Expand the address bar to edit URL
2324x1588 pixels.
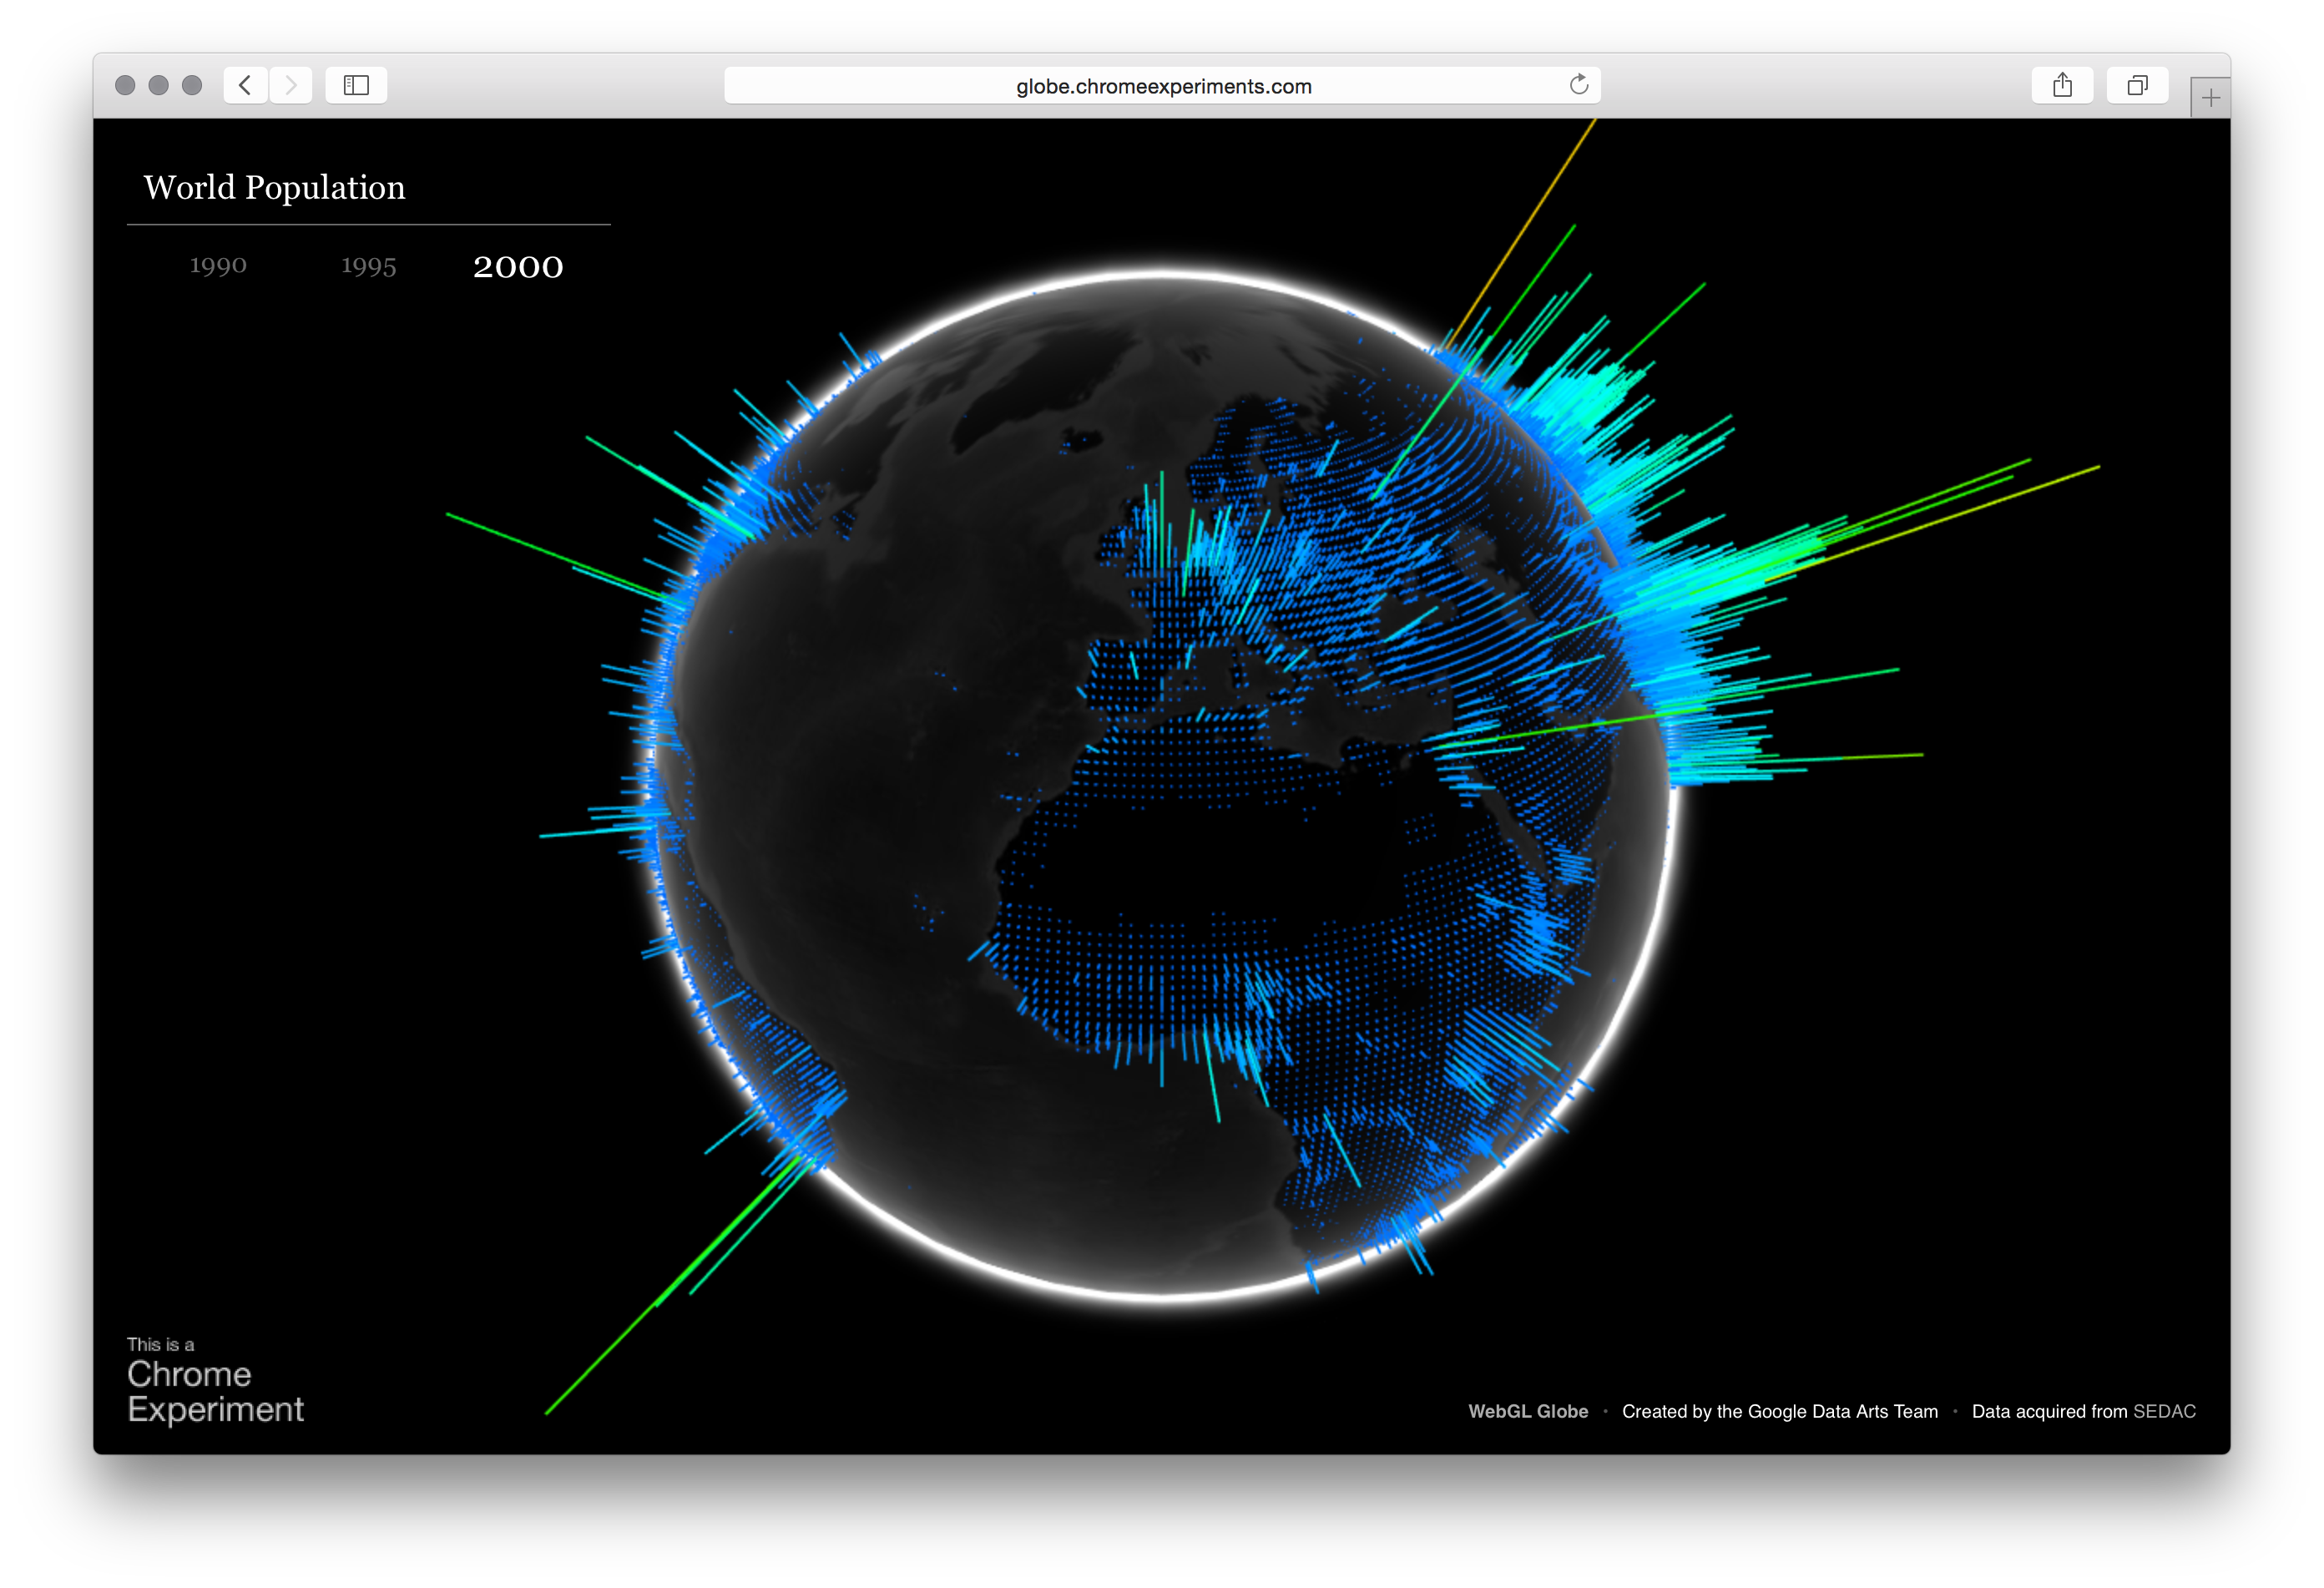(1162, 85)
